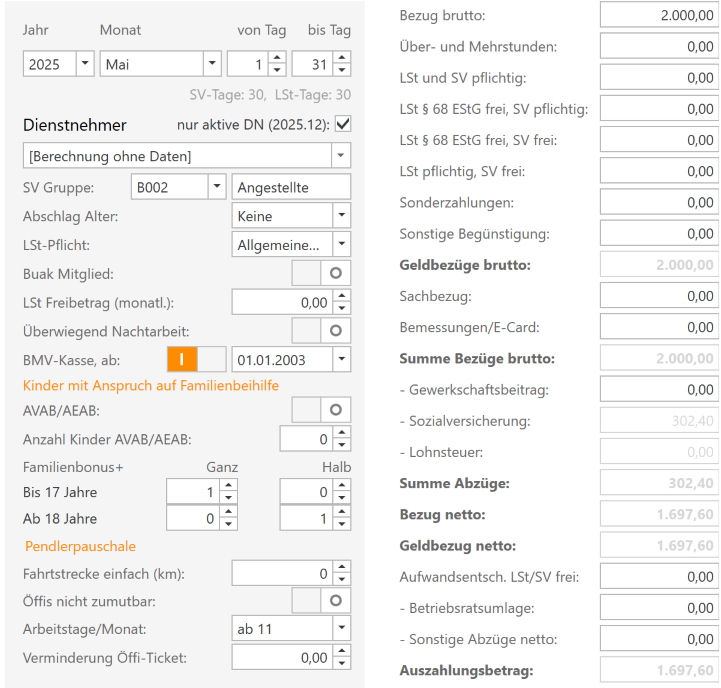Decrease Verminderung Öffi-Ticket amount
This screenshot has height=688, width=721.
(342, 663)
